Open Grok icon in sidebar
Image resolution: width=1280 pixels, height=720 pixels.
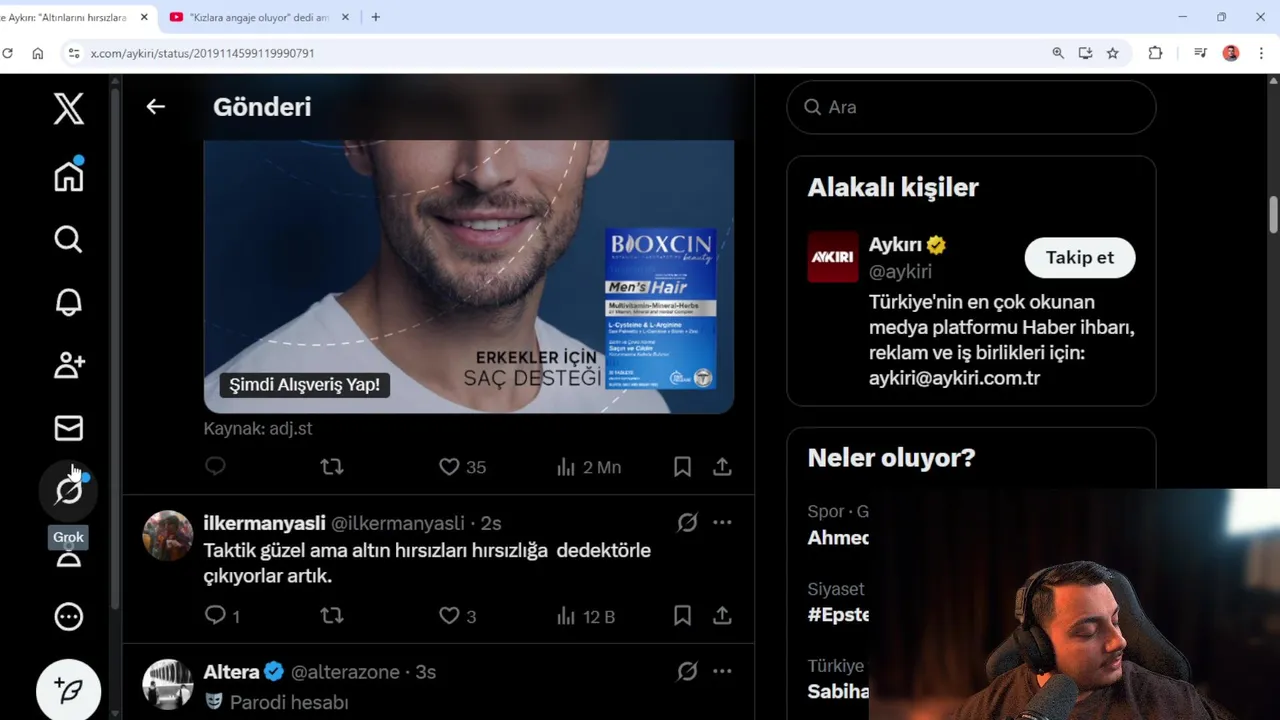click(x=69, y=490)
